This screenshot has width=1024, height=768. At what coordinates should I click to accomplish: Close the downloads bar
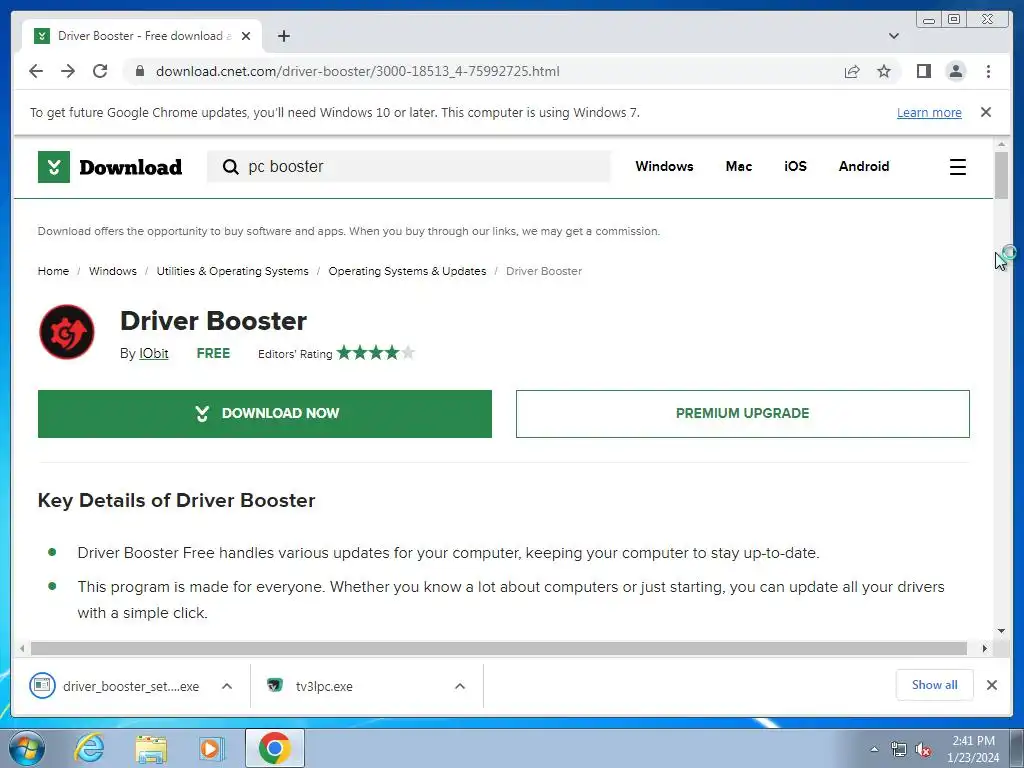pyautogui.click(x=991, y=684)
